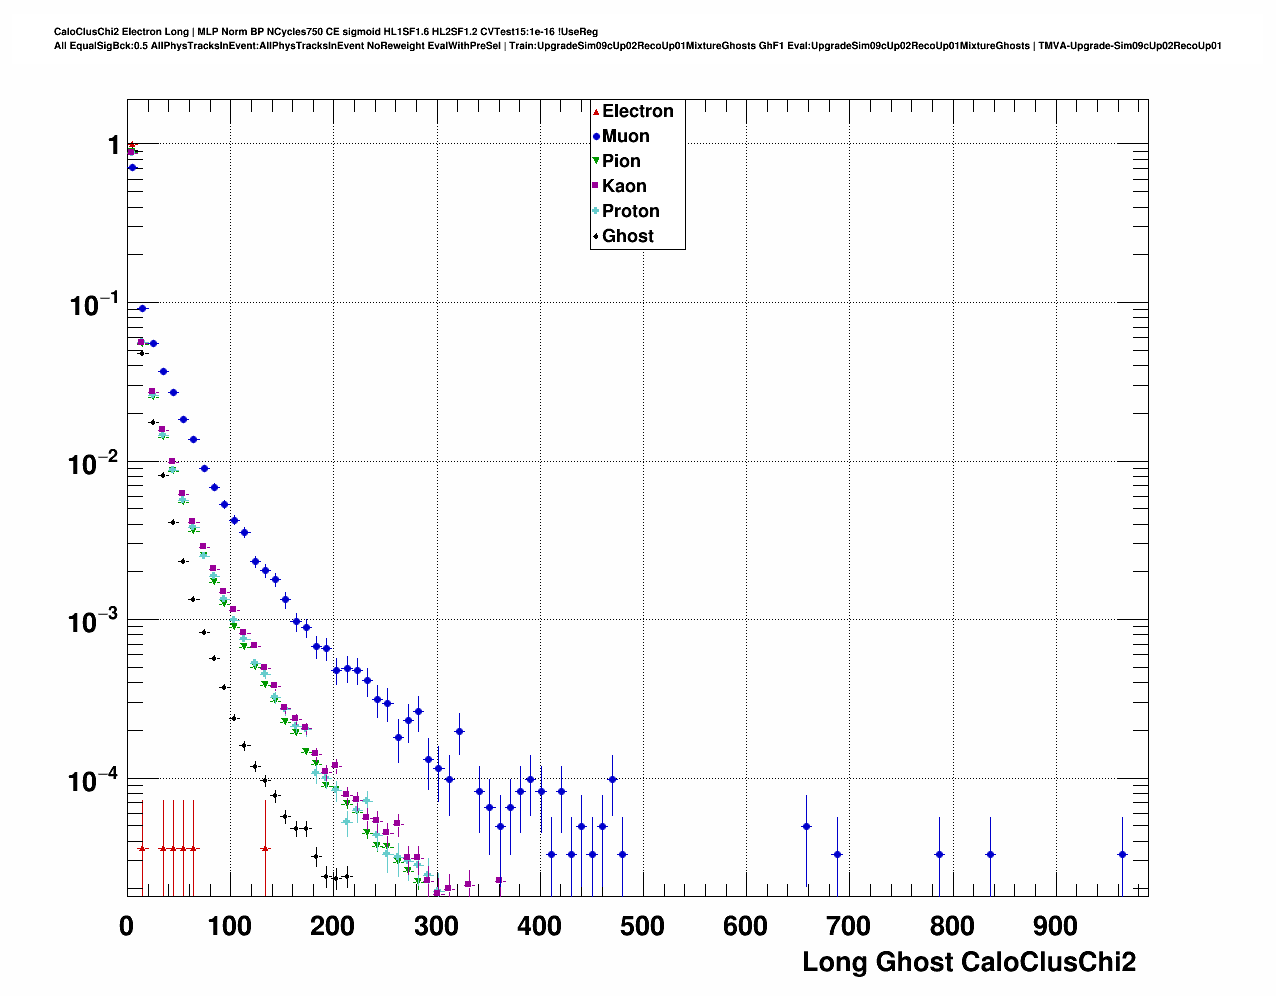The height and width of the screenshot is (996, 1276).
Task: Click the green Pion triangle legend marker
Action: 596,161
